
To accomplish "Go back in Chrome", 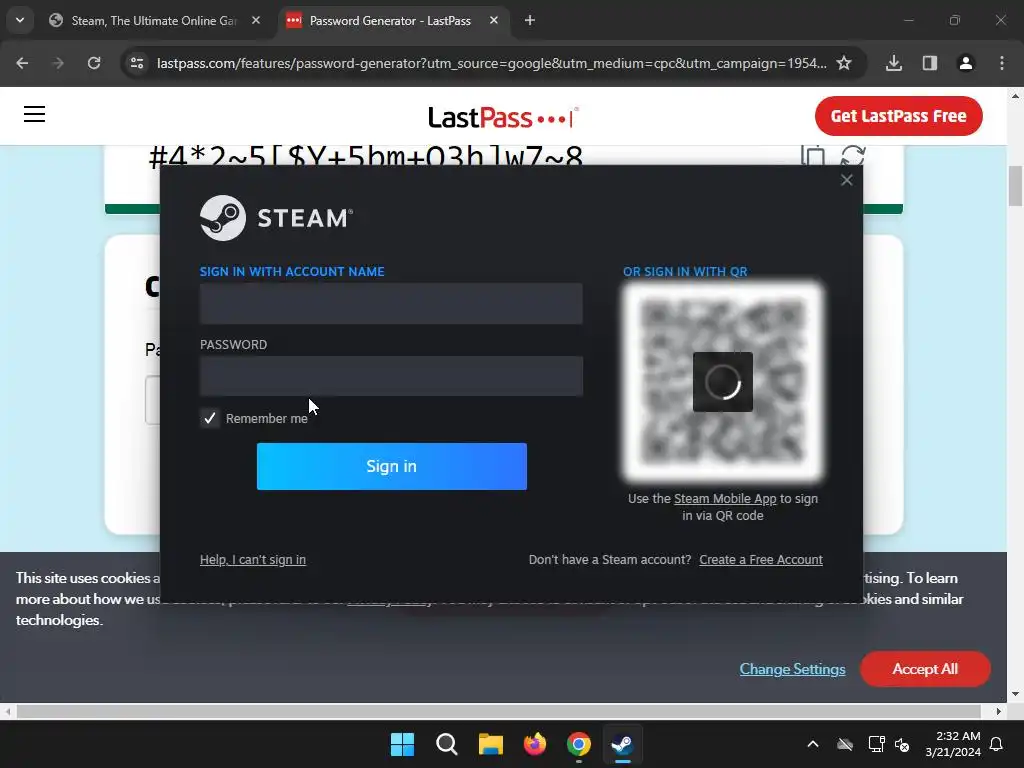I will click(x=22, y=63).
